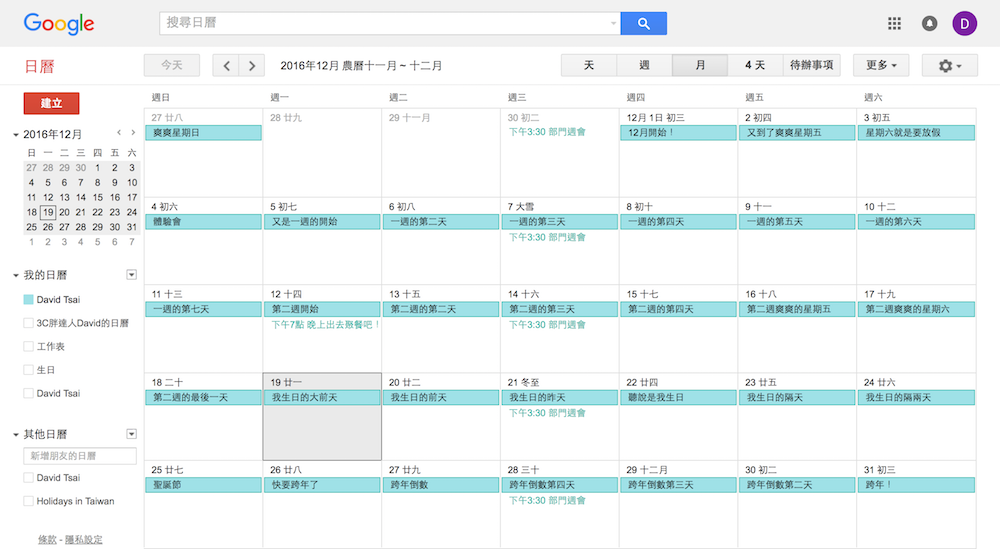
Task: Go to previous month with main toolbar arrow
Action: pos(227,66)
